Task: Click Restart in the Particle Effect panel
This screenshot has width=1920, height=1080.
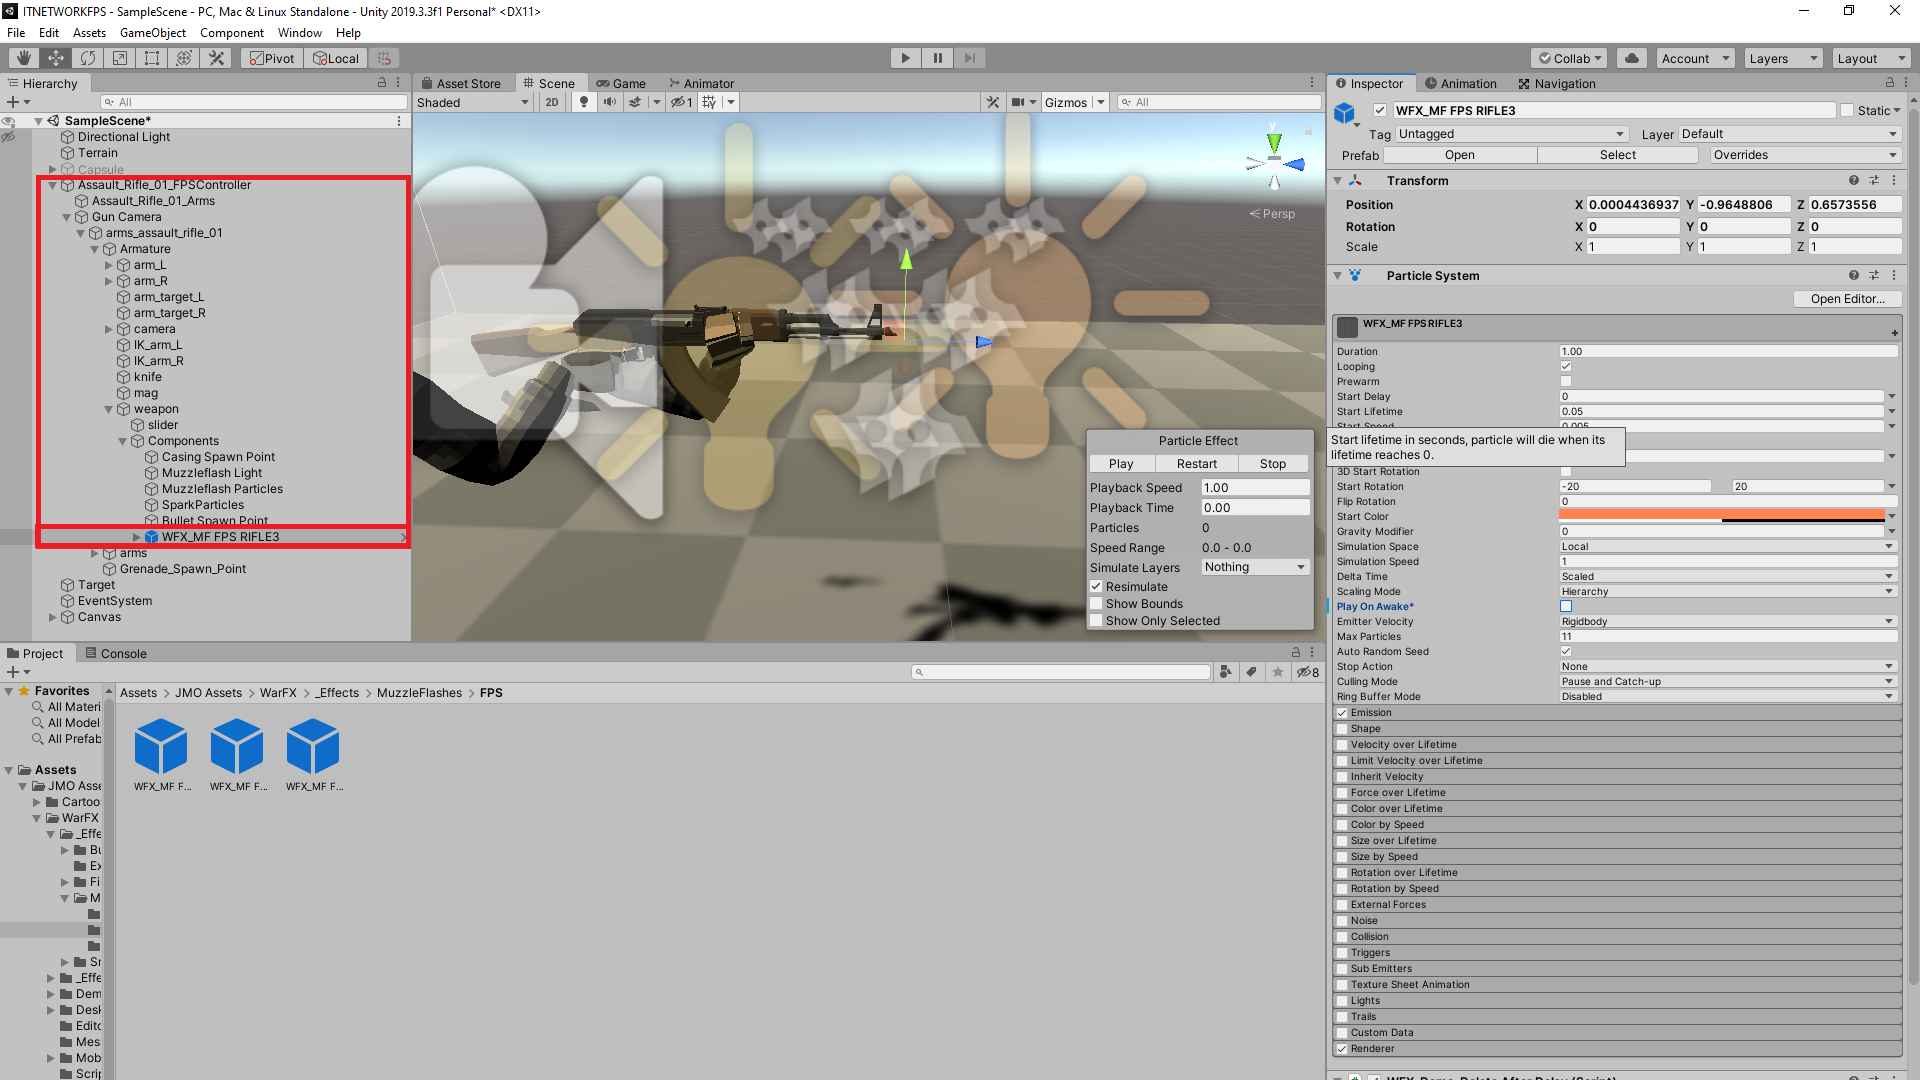Action: click(x=1196, y=463)
